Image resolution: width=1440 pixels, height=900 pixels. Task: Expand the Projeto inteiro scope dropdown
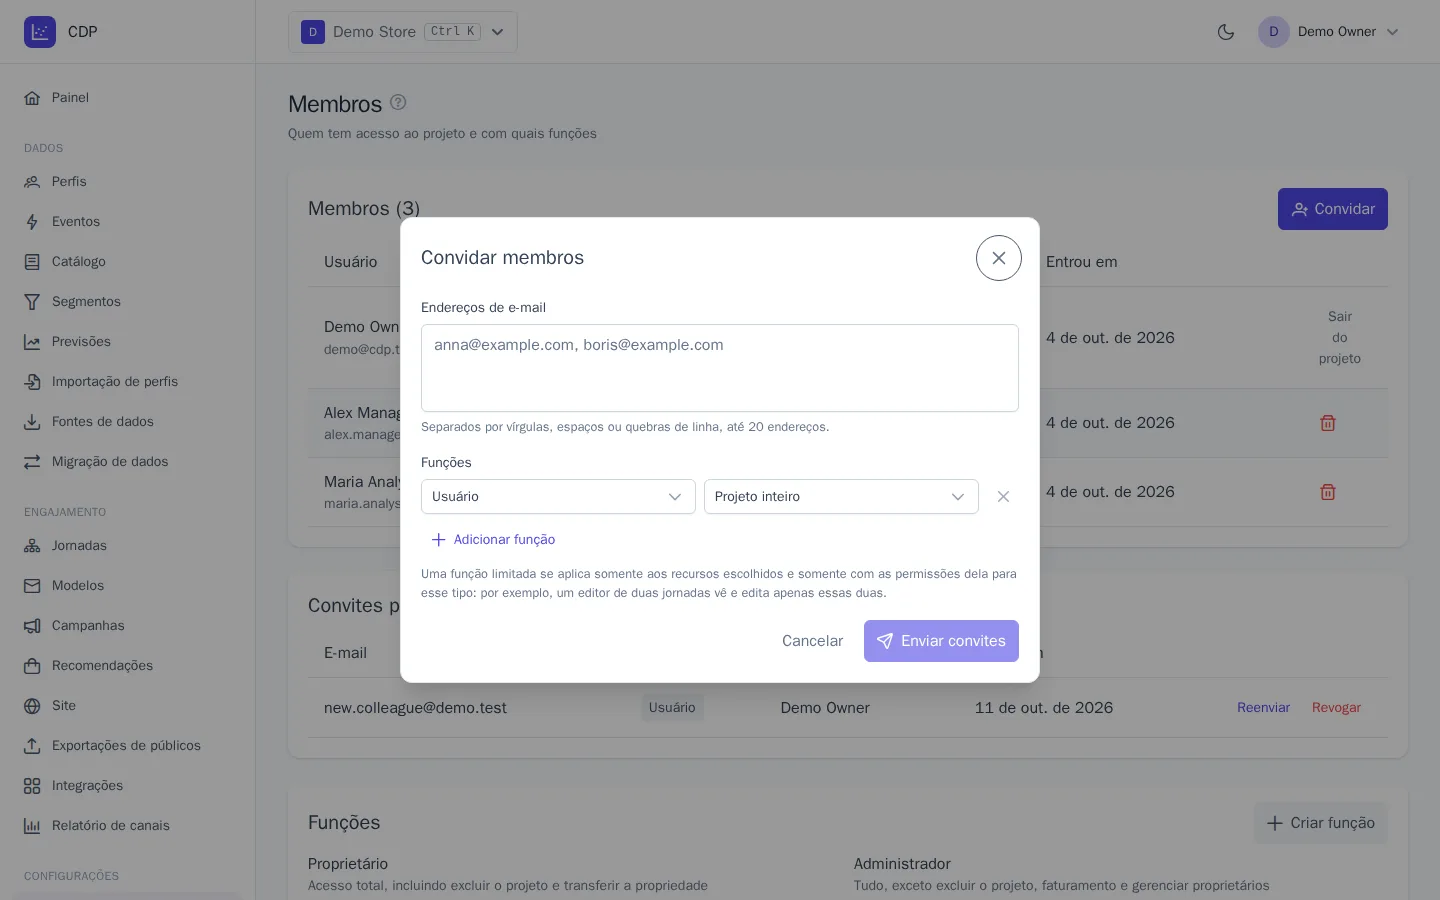point(841,497)
